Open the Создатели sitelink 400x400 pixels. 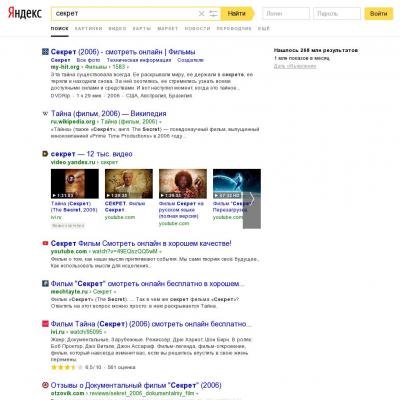point(190,60)
